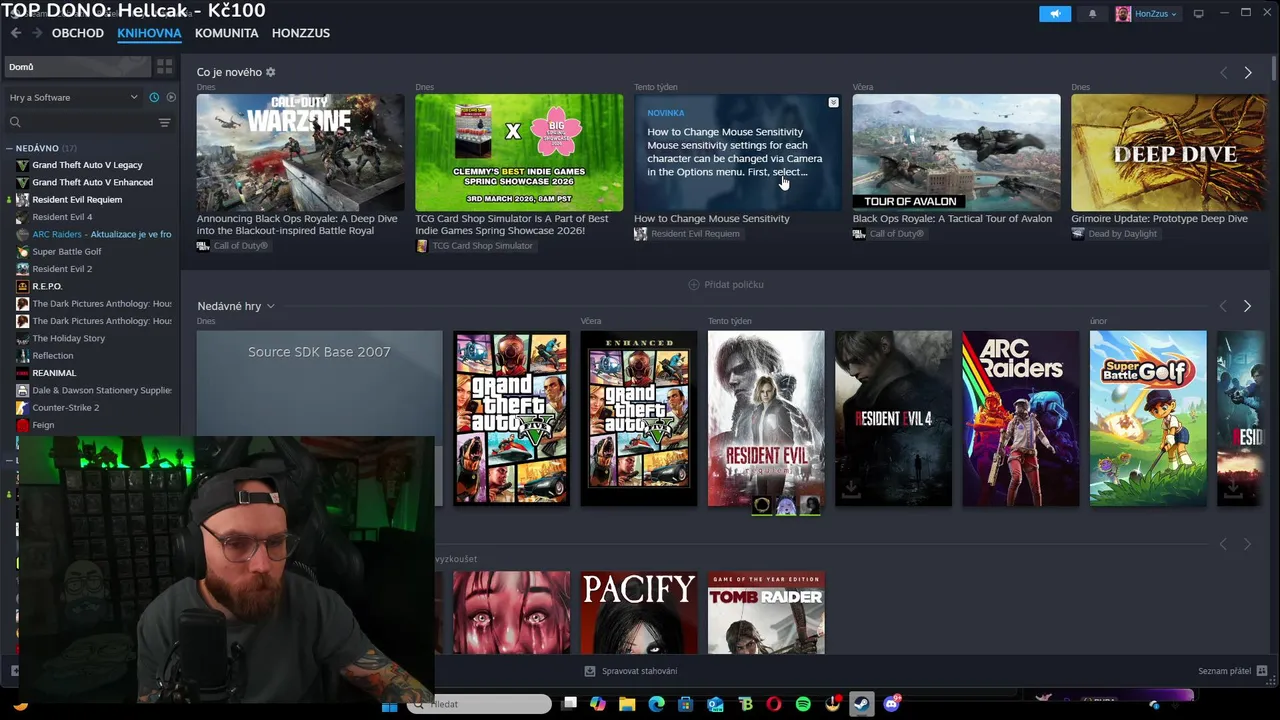Screen dimensions: 1280x720
Task: Toggle sort by recent activity clock icon
Action: [154, 97]
